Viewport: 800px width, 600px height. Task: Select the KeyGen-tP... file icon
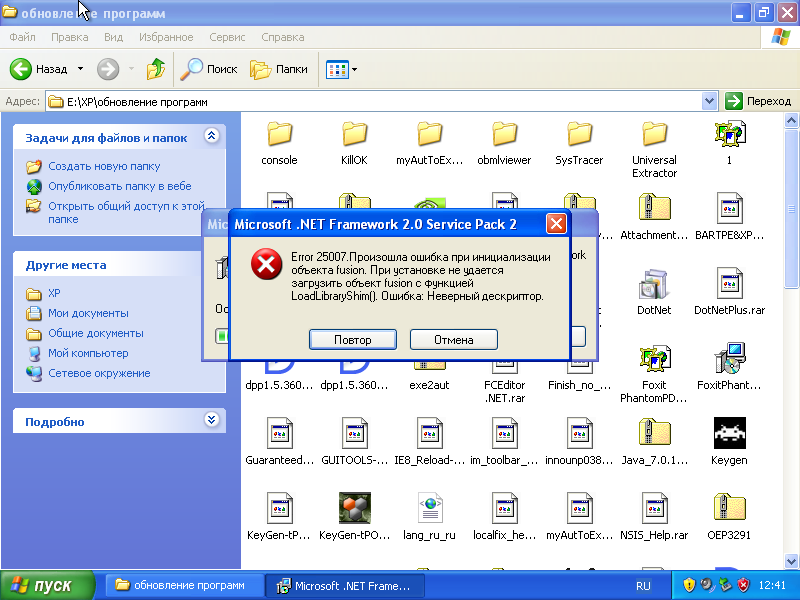[x=280, y=508]
